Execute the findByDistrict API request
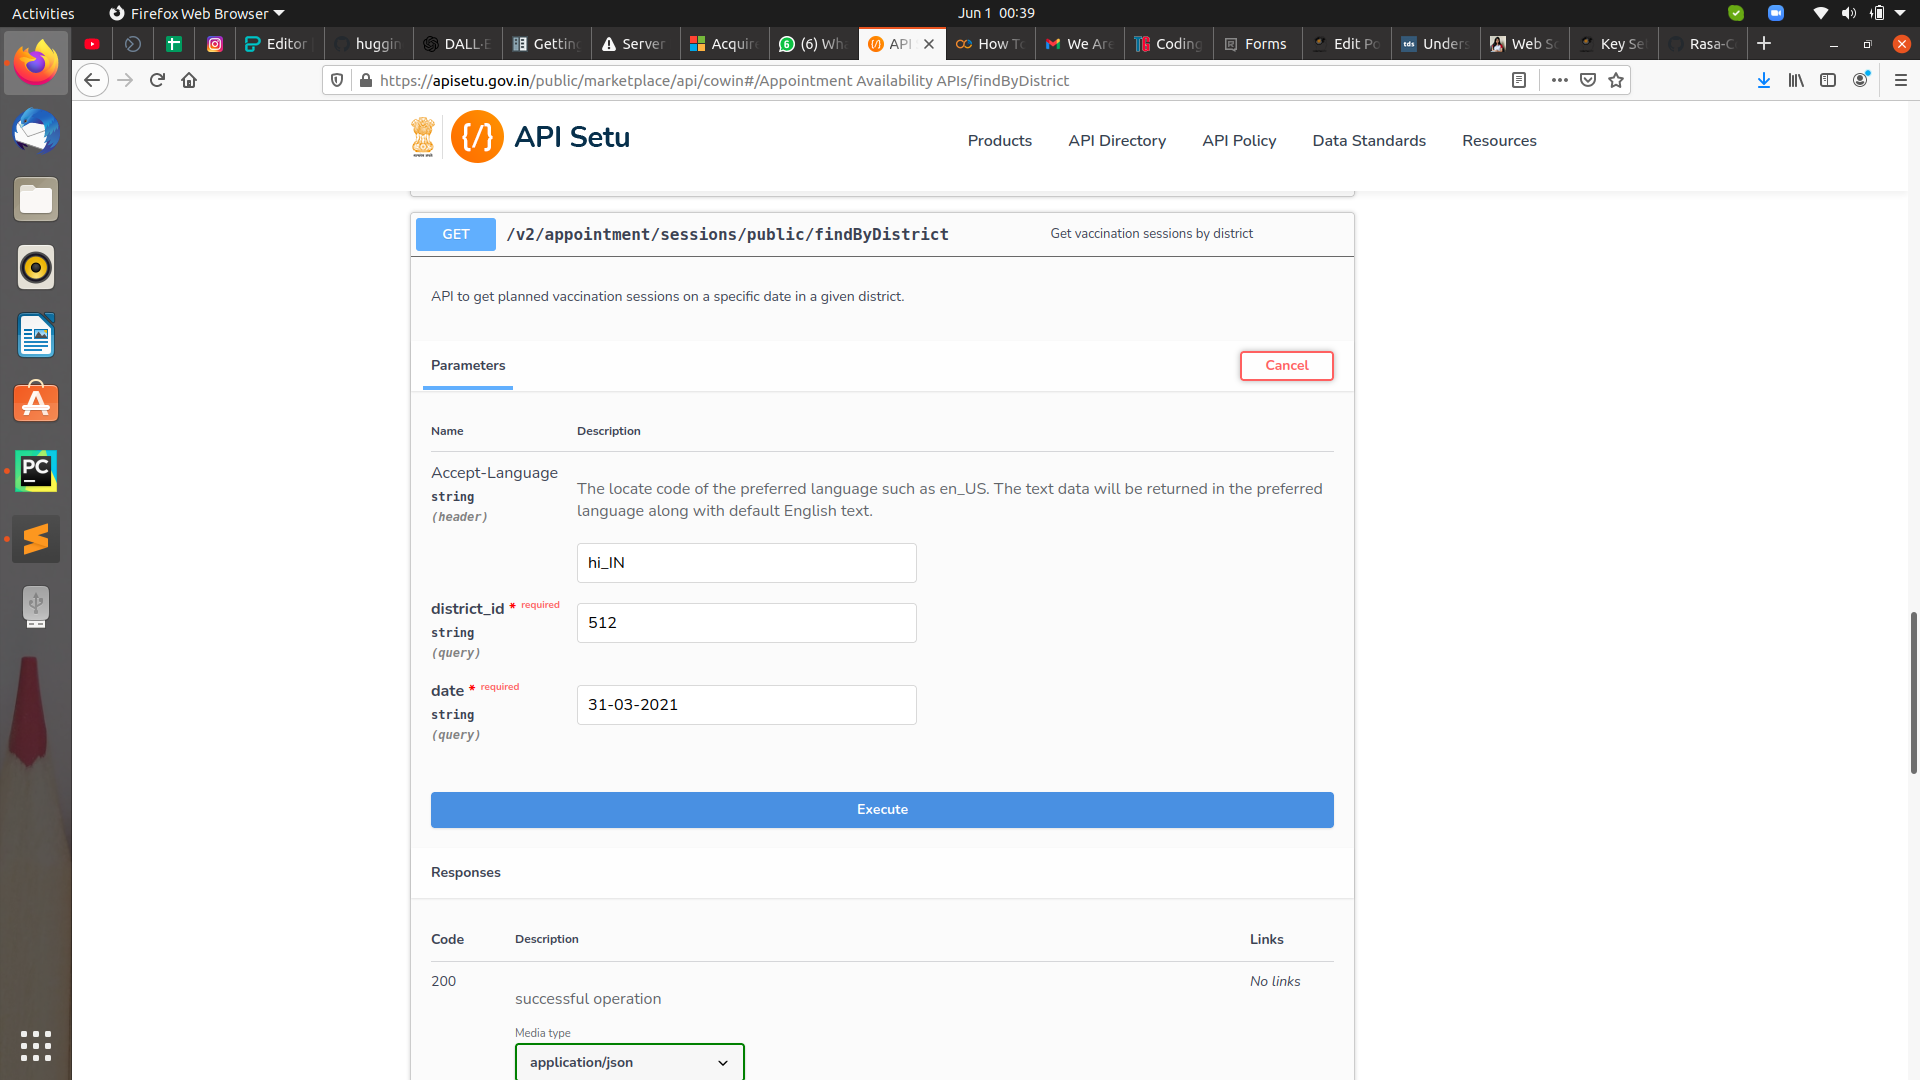The width and height of the screenshot is (1920, 1080). 882,809
